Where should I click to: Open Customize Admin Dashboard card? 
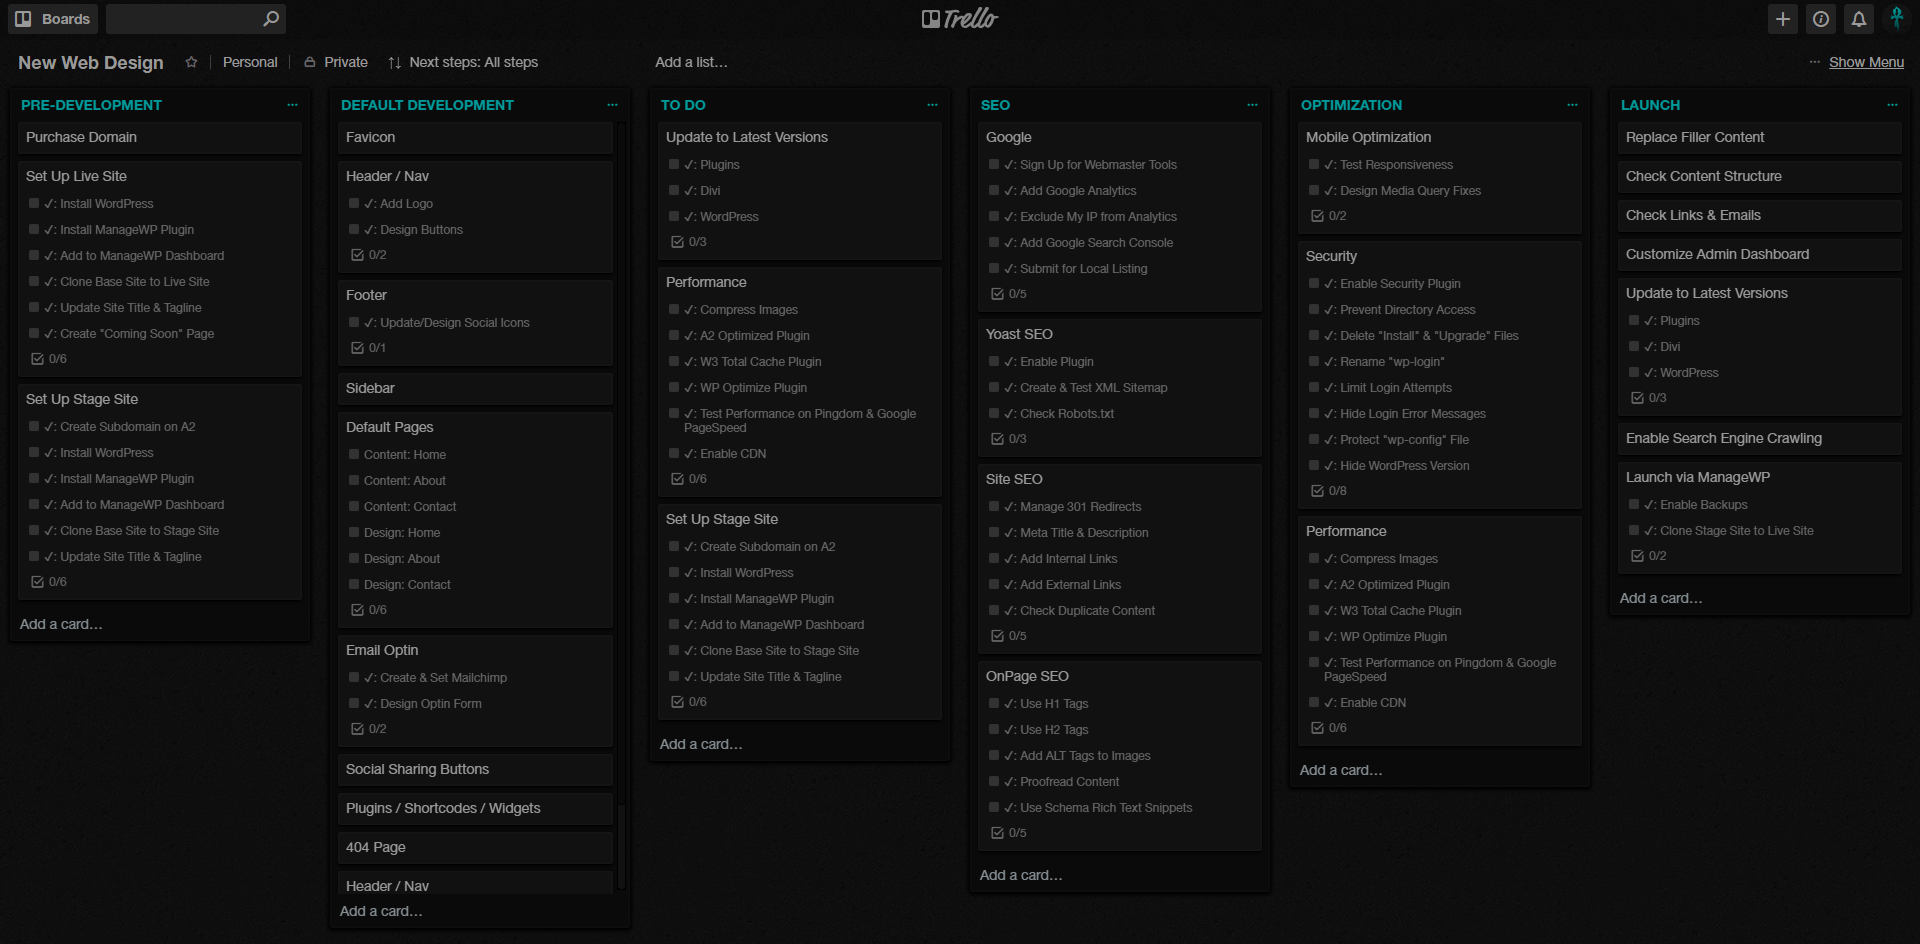click(x=1760, y=254)
